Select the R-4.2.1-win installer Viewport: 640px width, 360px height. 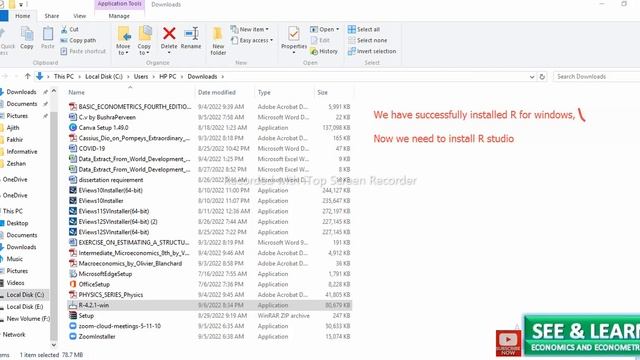[x=210, y=305]
